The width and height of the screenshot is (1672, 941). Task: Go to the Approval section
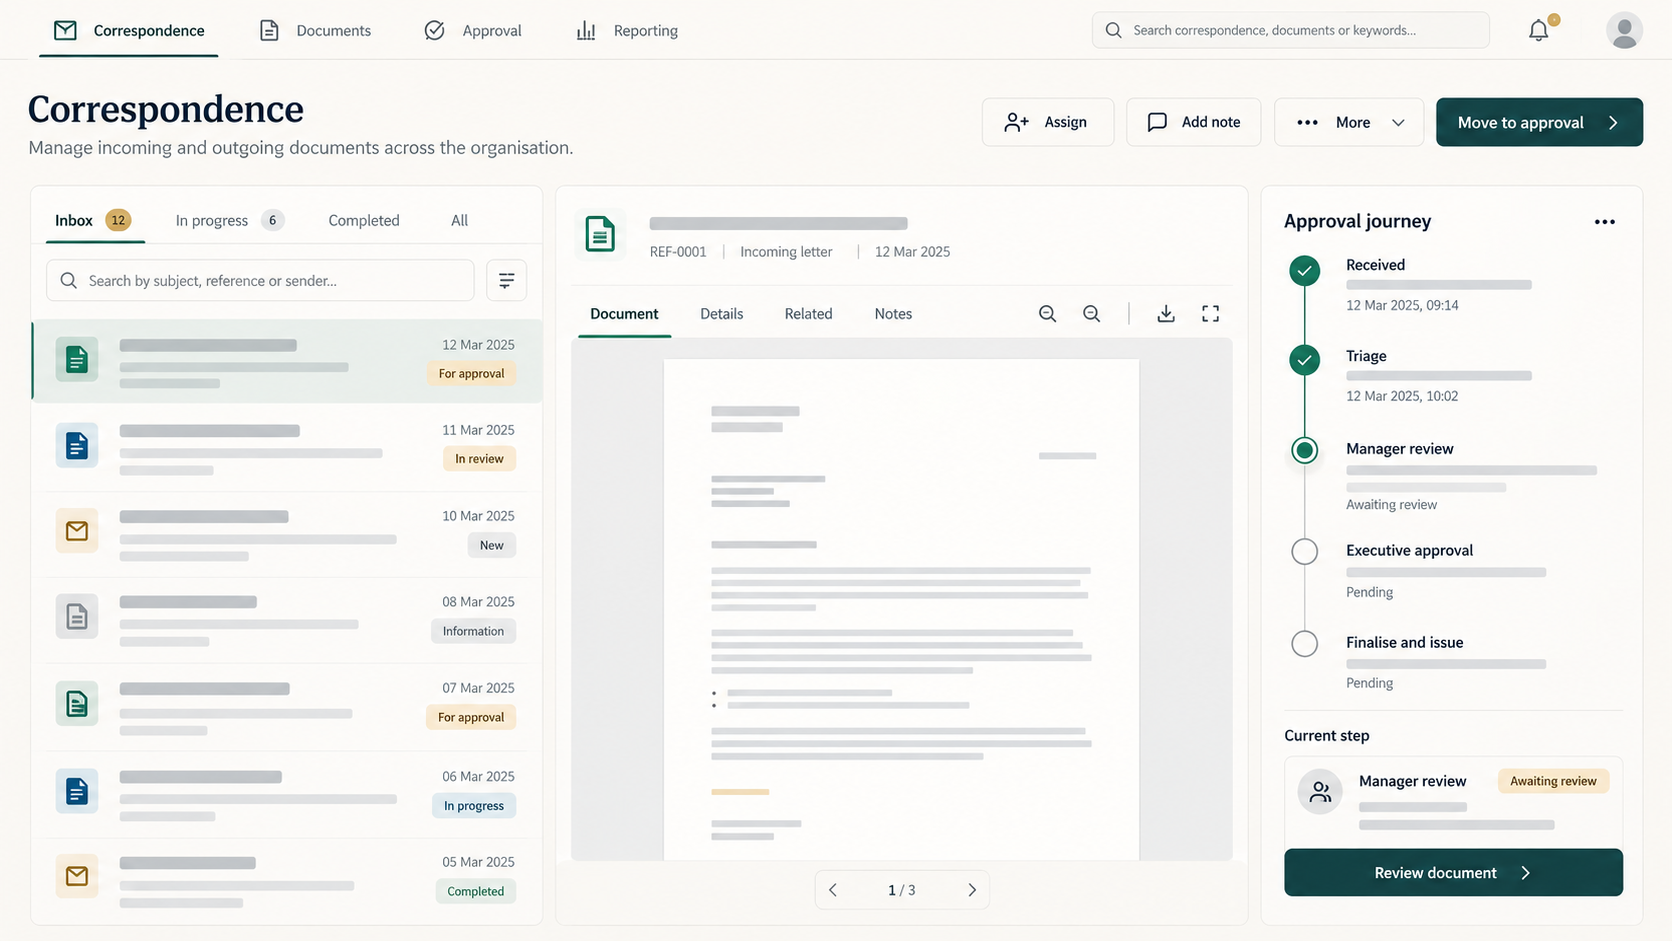click(473, 30)
